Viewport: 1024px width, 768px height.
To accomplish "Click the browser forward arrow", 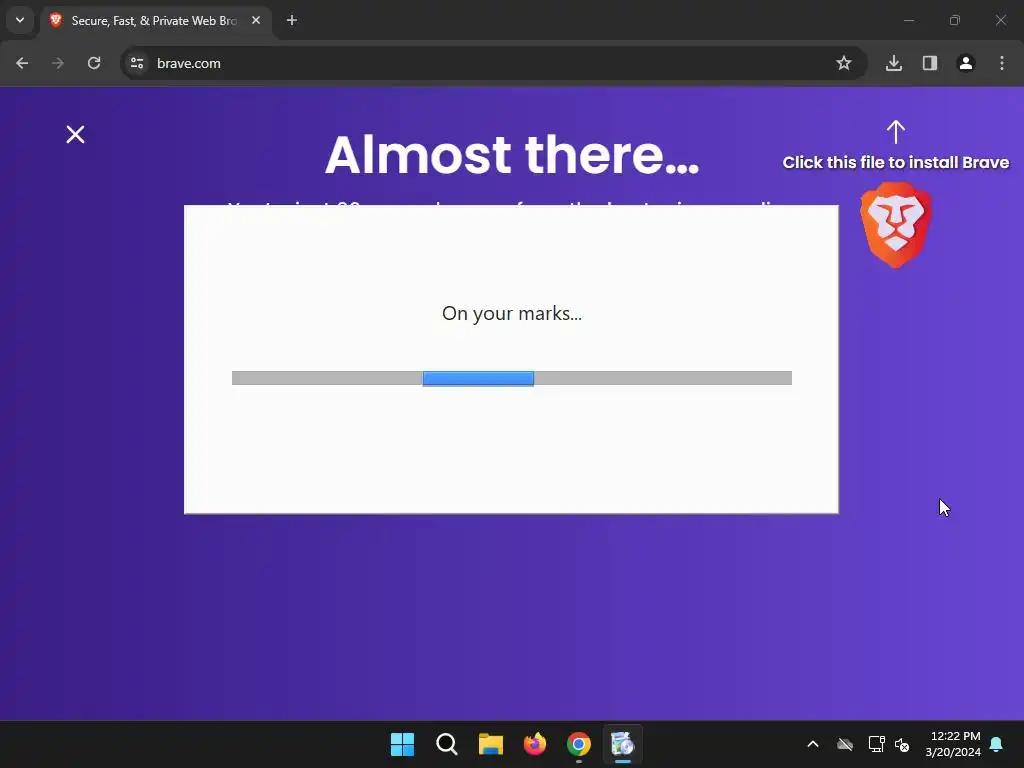I will click(58, 63).
